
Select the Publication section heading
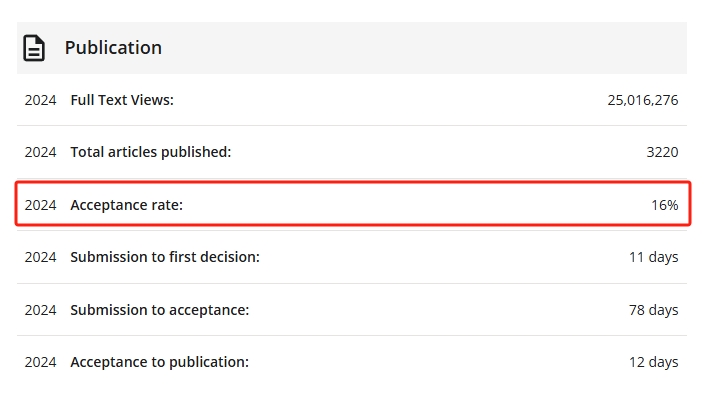(113, 48)
